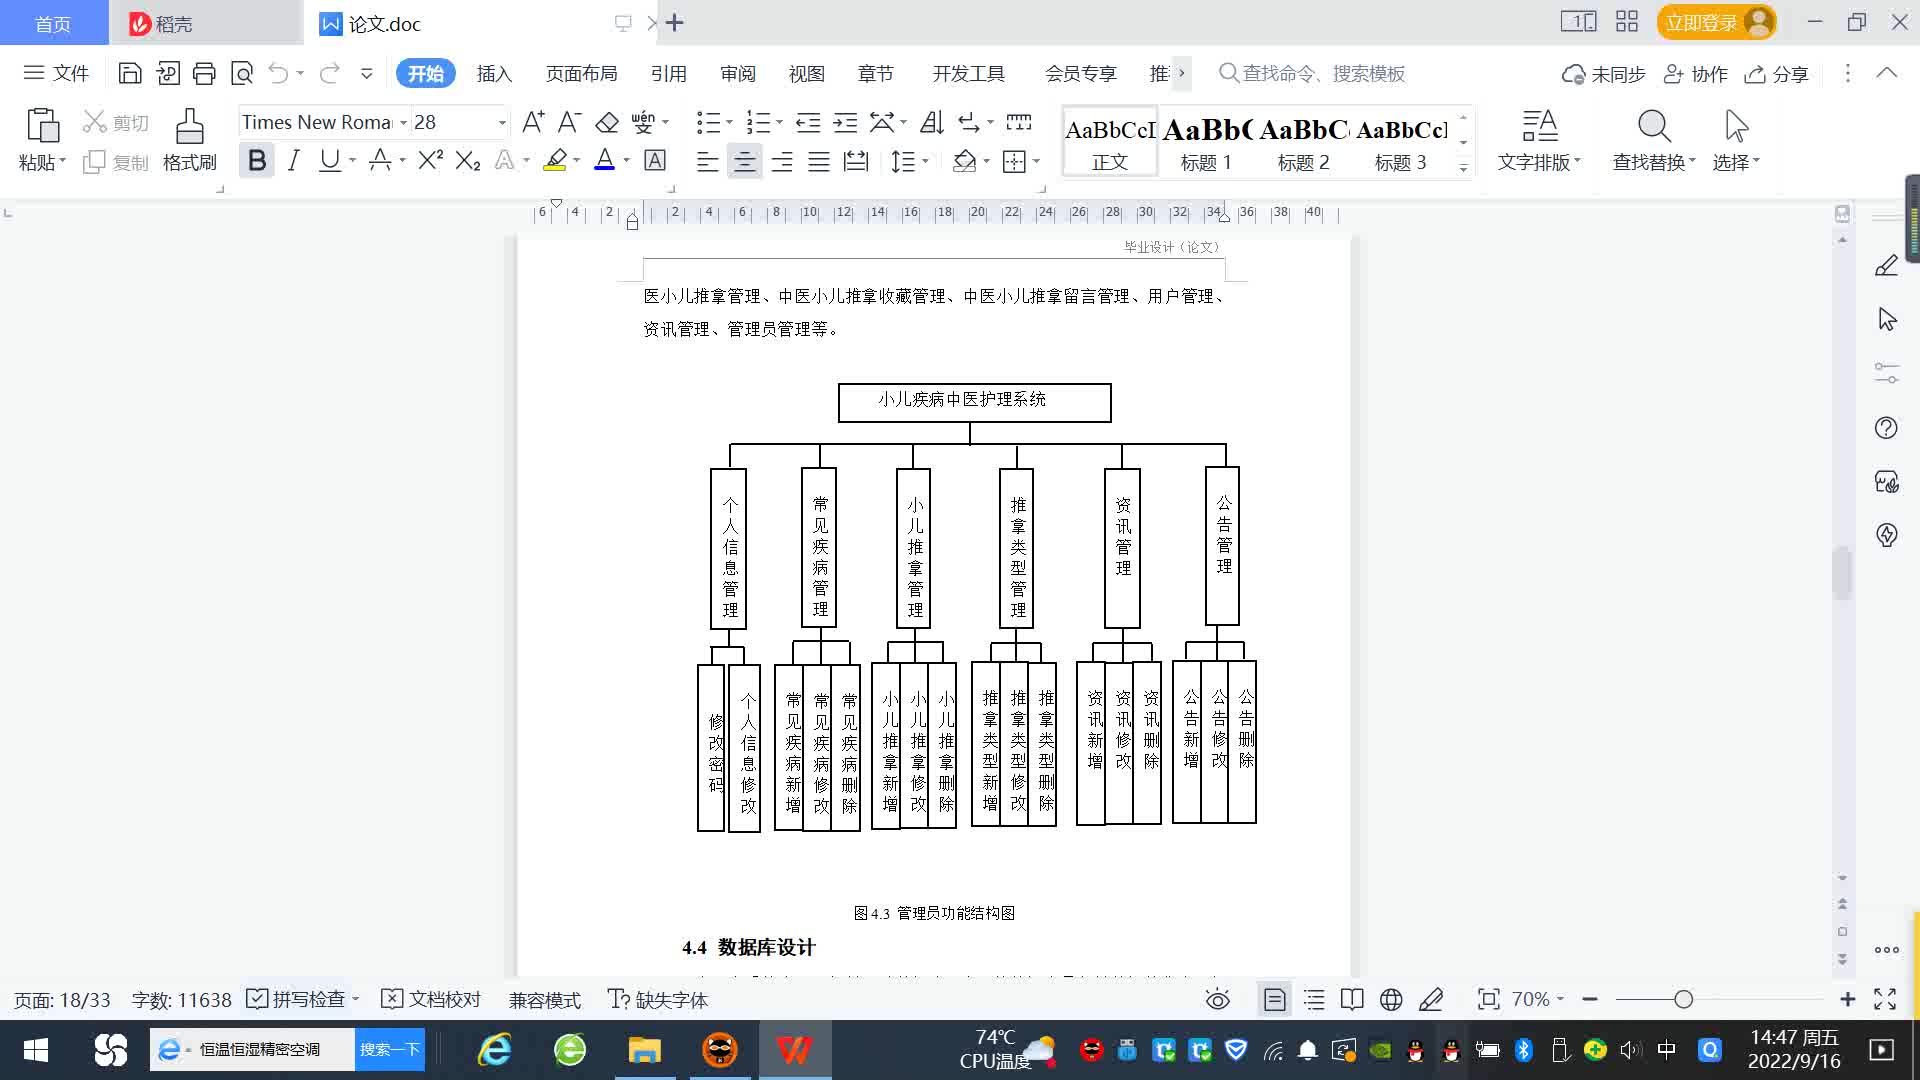Click the Save icon in quick access bar
This screenshot has width=1920, height=1080.
(x=129, y=73)
